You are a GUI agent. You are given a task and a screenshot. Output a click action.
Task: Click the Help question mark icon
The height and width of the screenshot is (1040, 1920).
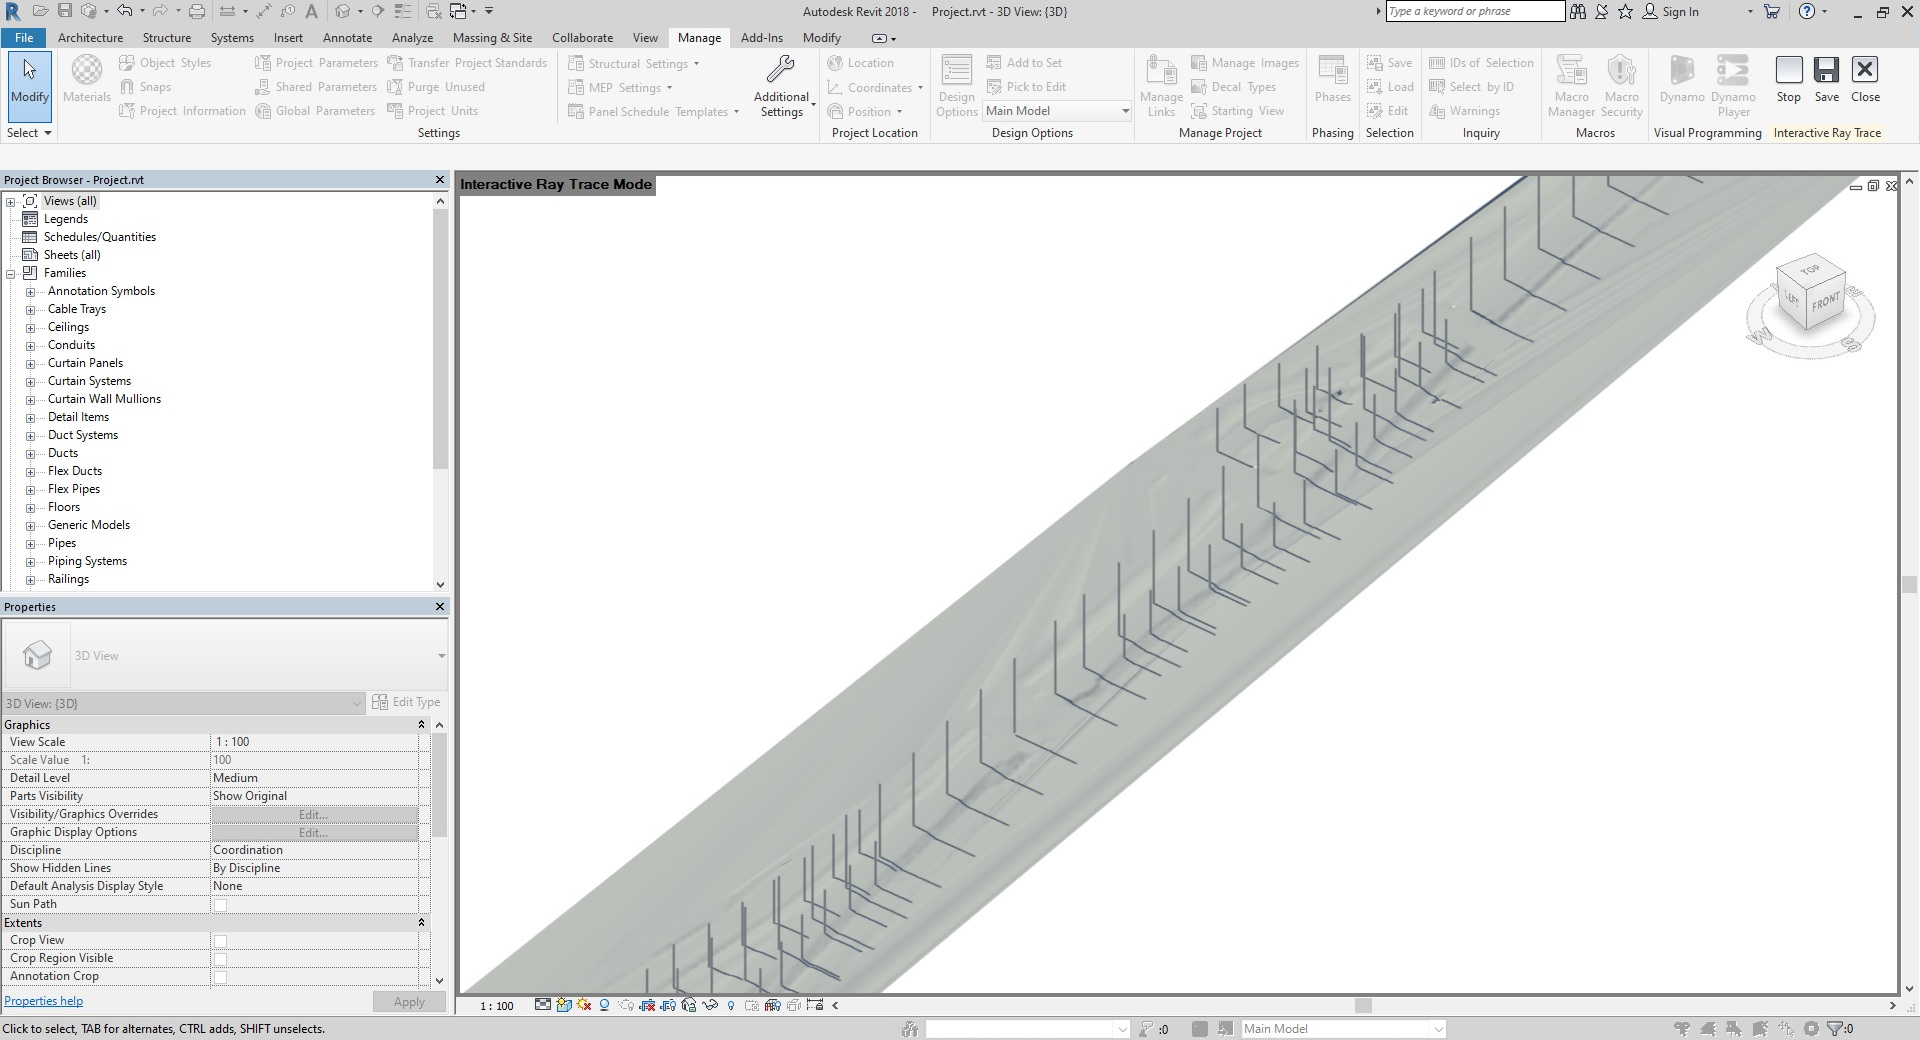pyautogui.click(x=1806, y=11)
